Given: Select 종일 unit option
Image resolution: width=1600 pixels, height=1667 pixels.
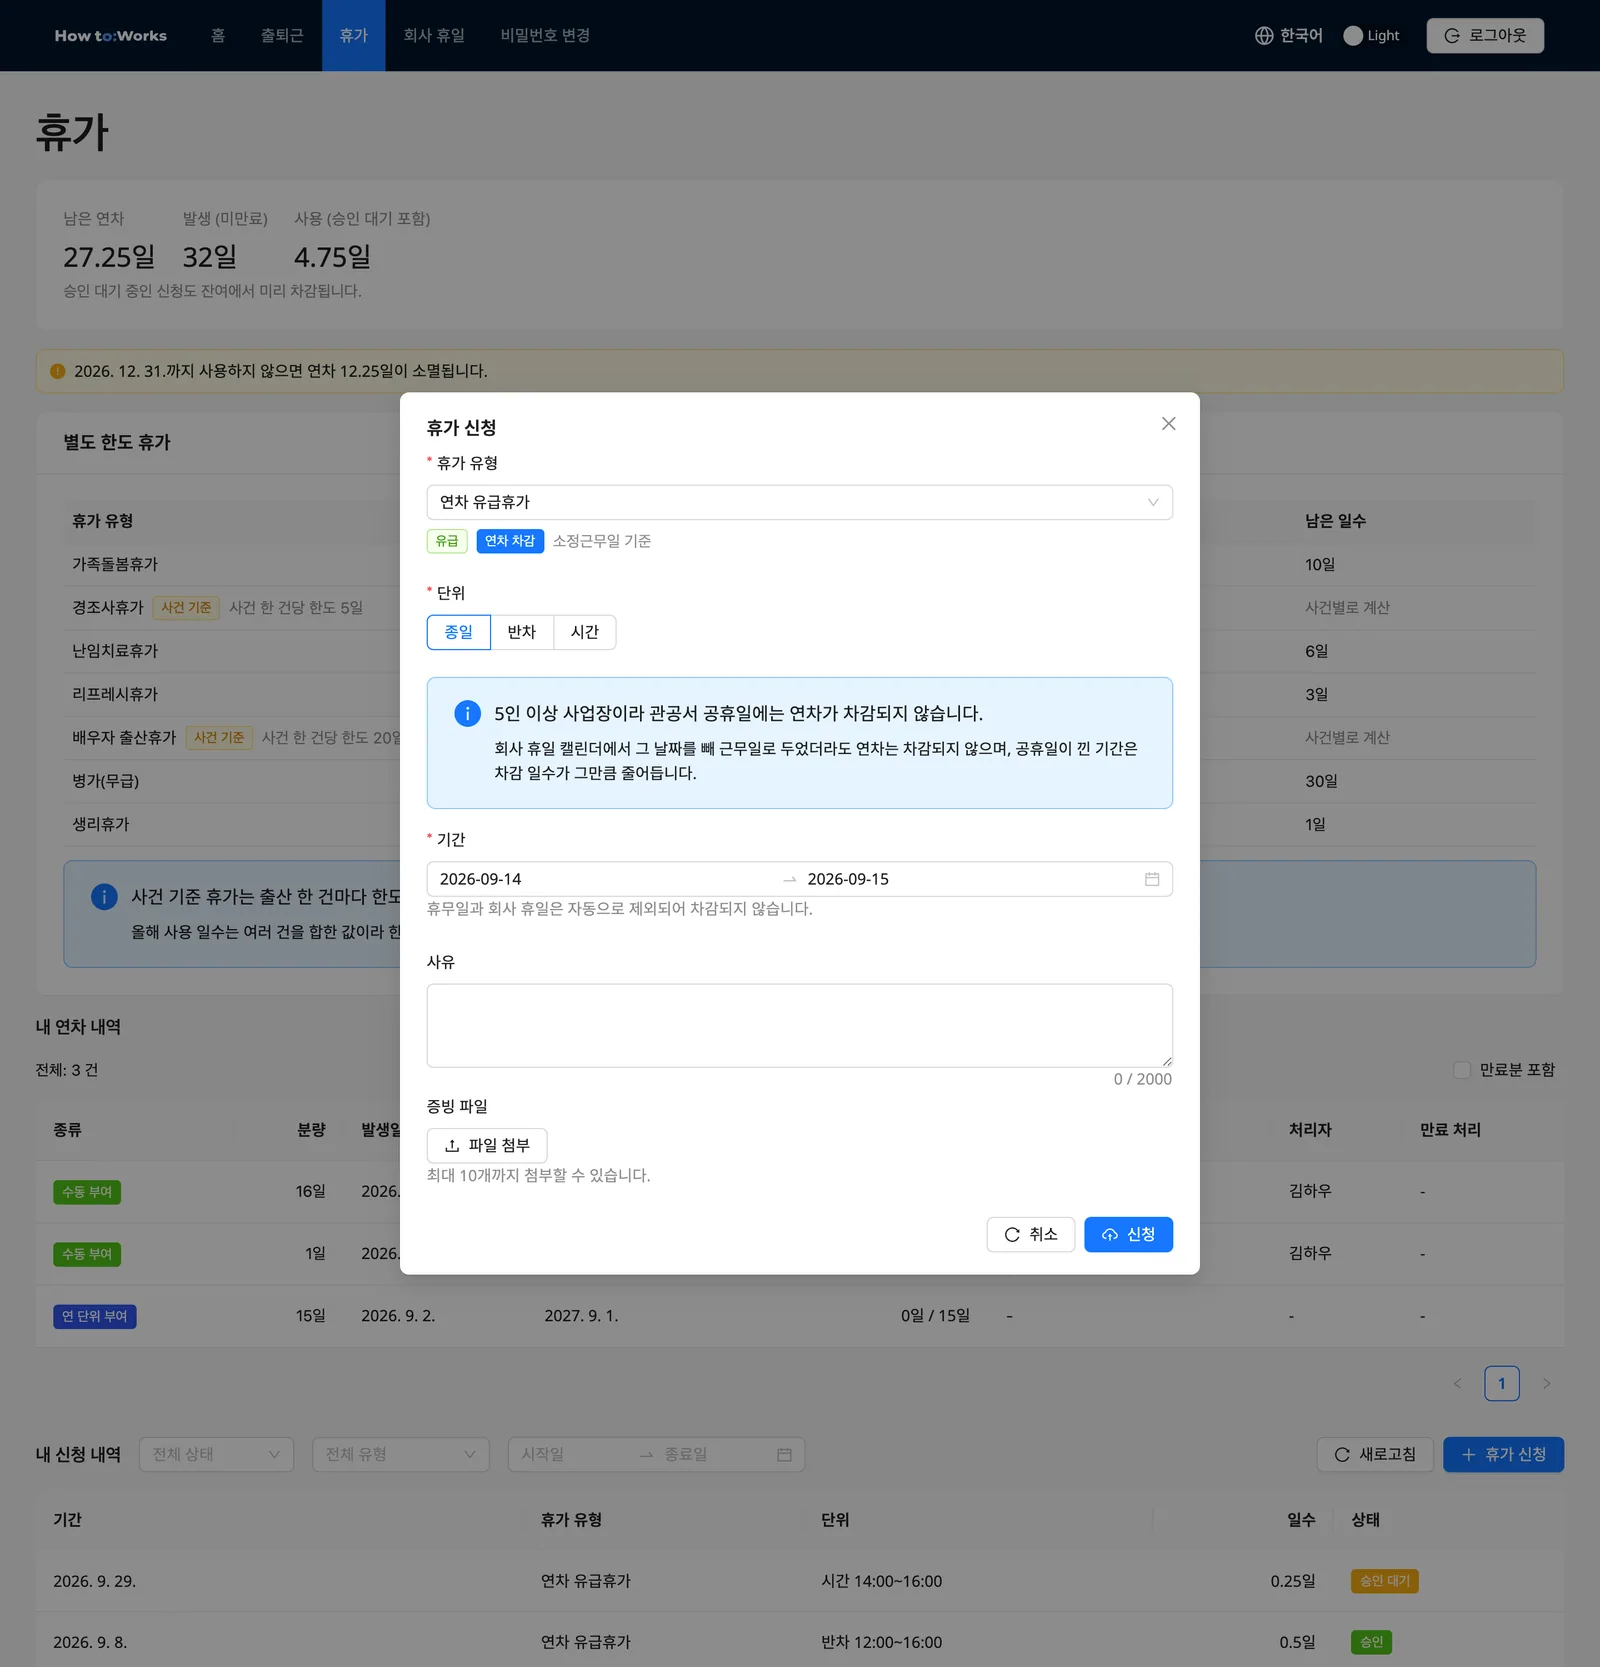Looking at the screenshot, I should (x=458, y=632).
